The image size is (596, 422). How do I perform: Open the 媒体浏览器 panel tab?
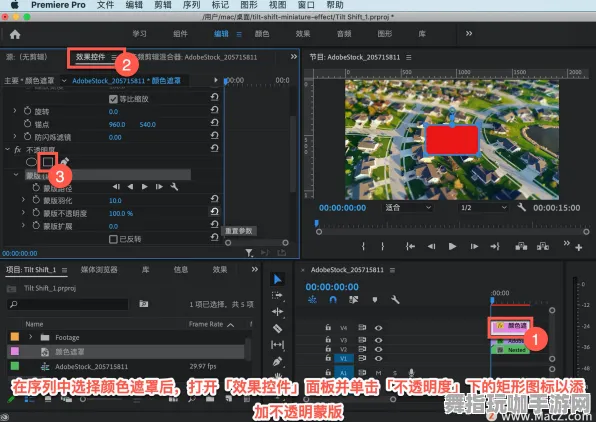99,270
